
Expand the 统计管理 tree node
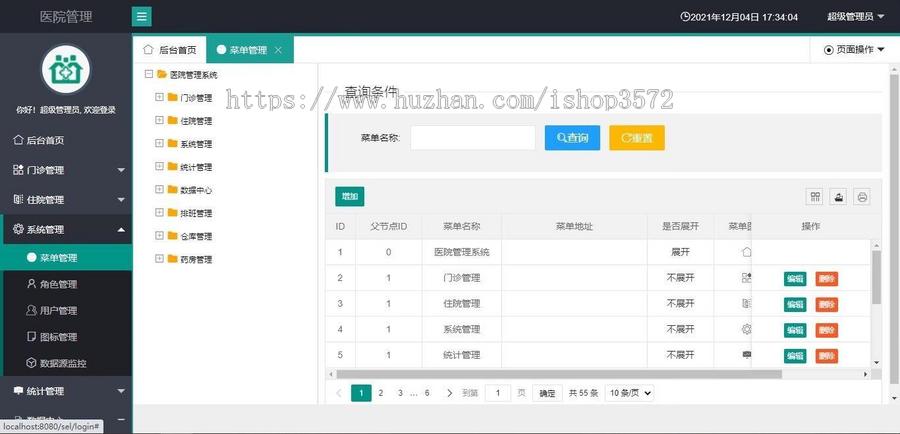pyautogui.click(x=160, y=166)
